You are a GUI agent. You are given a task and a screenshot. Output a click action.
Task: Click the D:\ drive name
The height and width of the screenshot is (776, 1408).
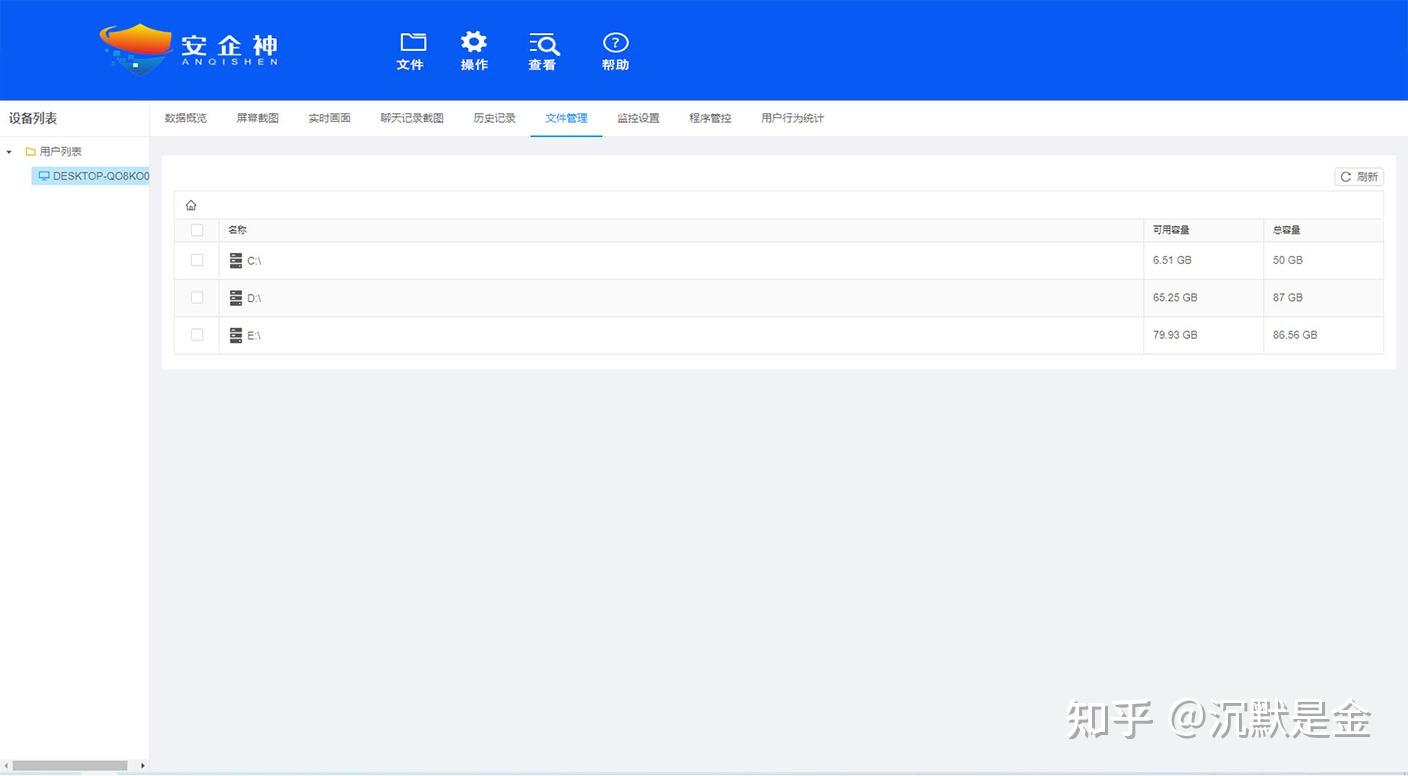click(254, 298)
